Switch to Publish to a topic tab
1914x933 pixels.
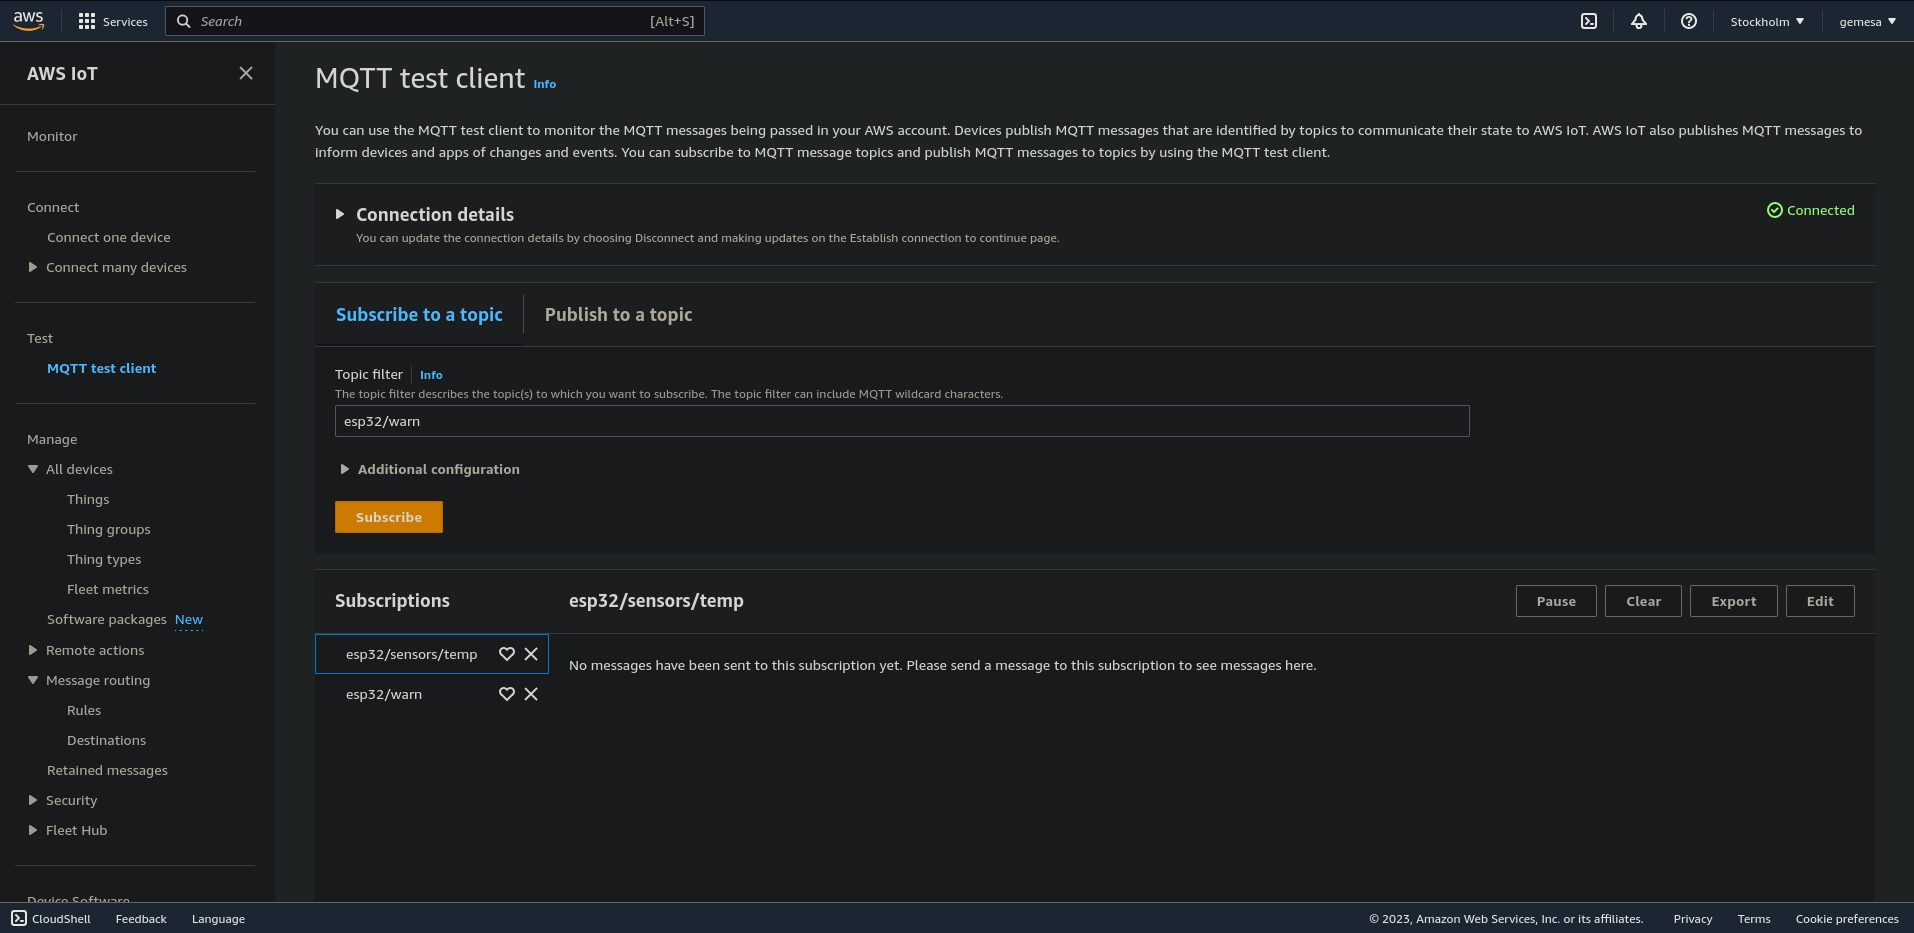[x=618, y=315]
